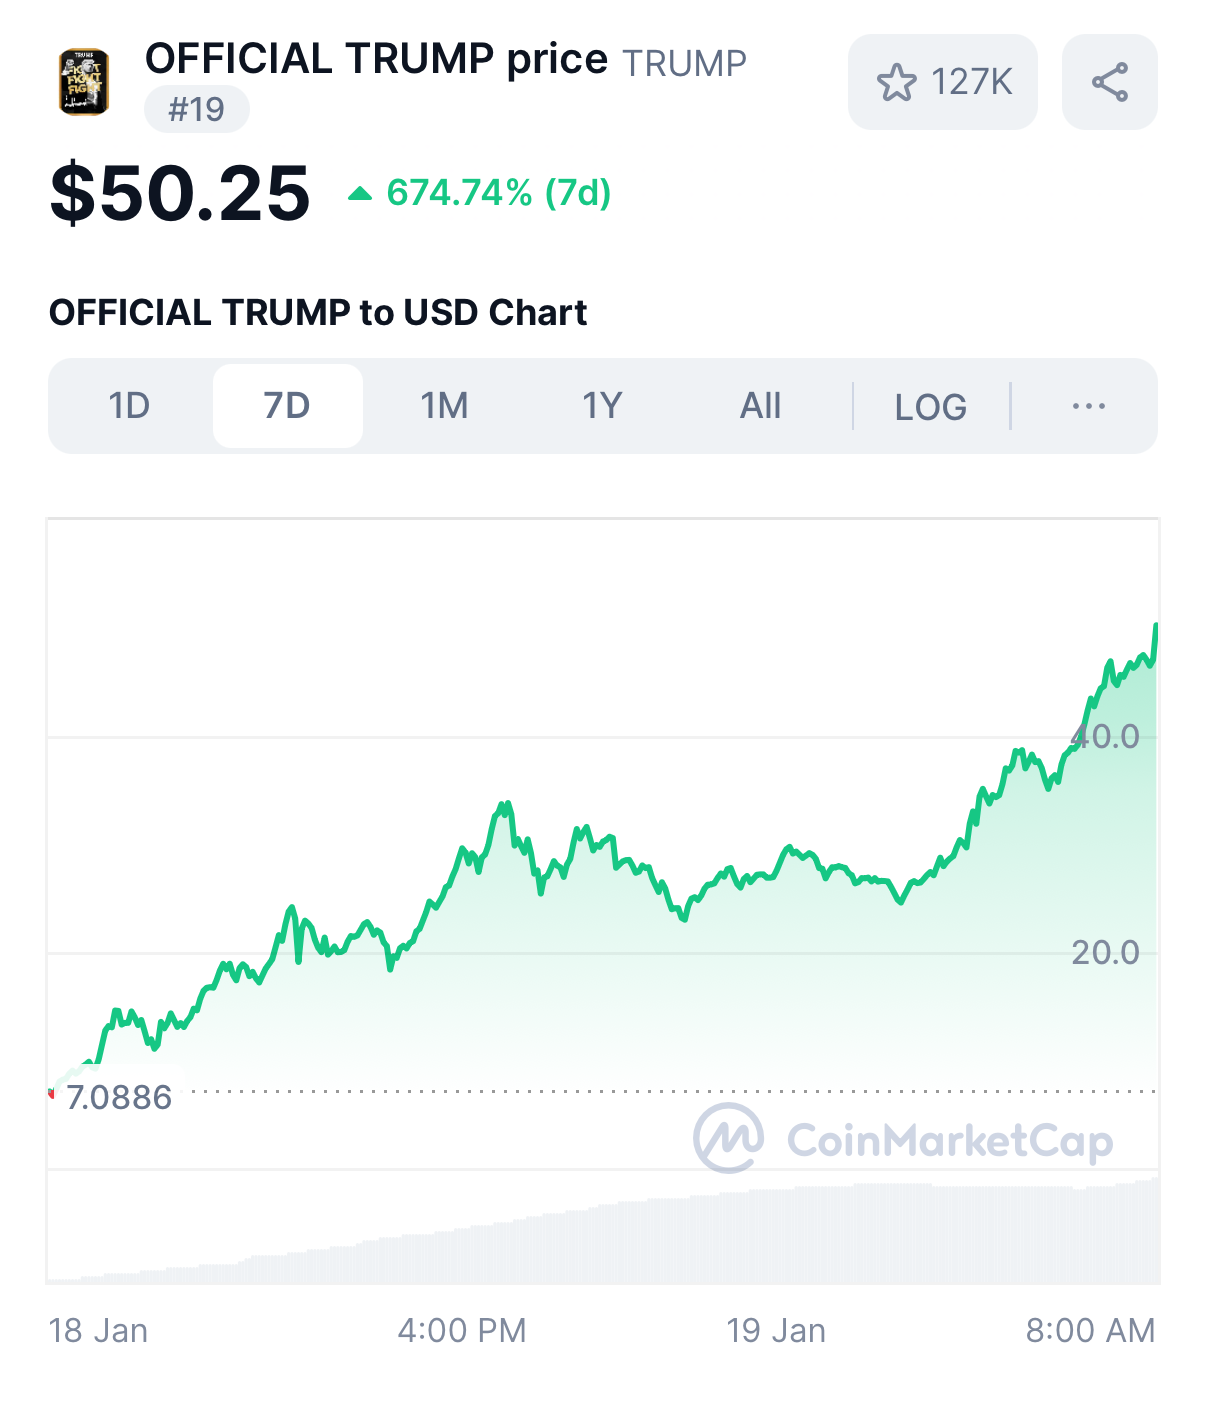Click the #19 rank badge
This screenshot has height=1402, width=1206.
(196, 109)
